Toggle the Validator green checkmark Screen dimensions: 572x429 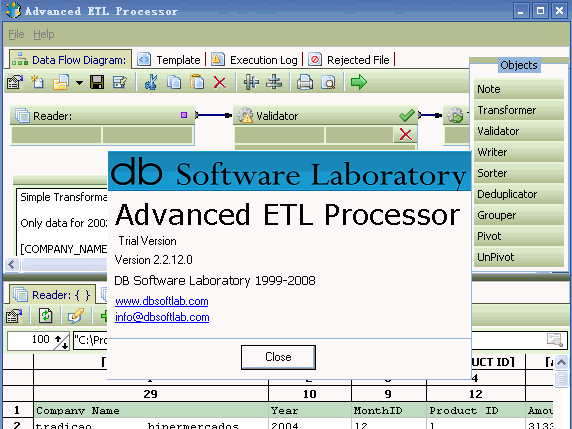point(406,116)
